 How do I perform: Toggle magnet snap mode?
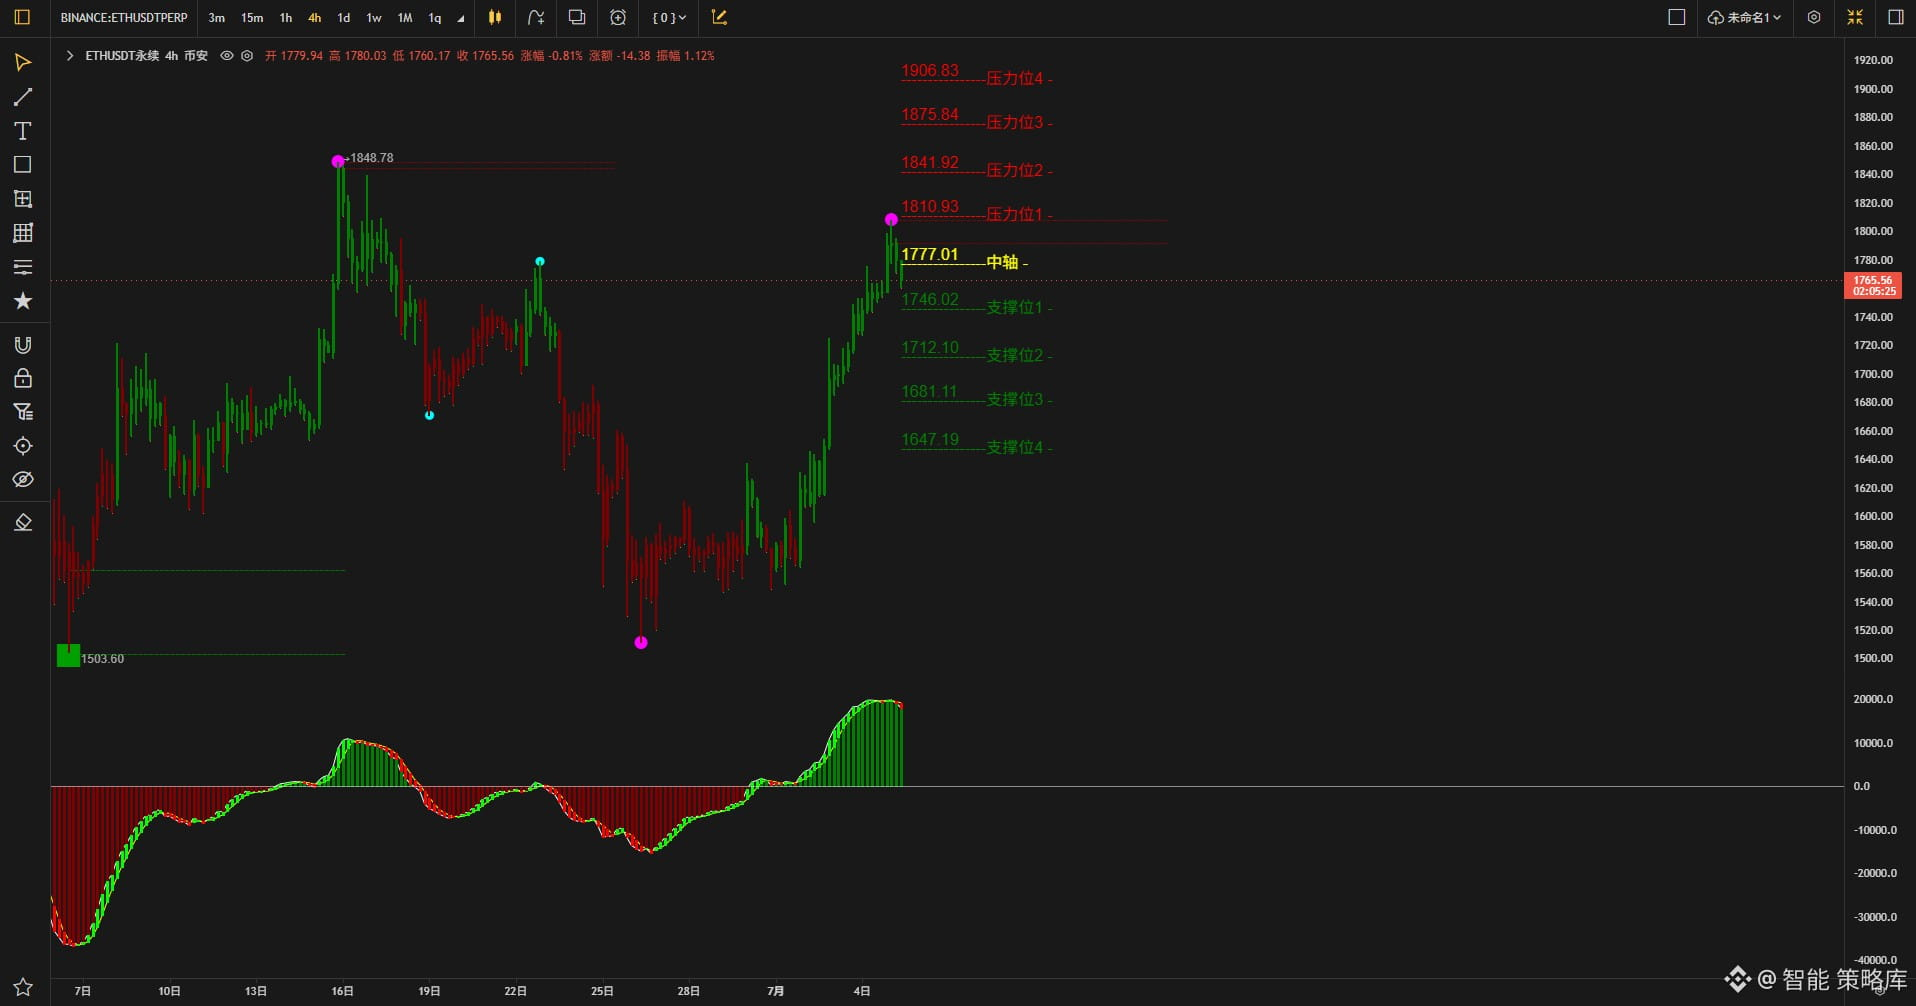[x=23, y=345]
